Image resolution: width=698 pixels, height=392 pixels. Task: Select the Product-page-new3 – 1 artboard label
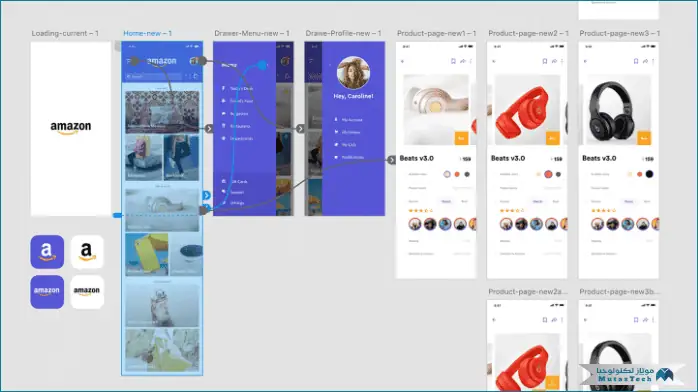(x=620, y=33)
